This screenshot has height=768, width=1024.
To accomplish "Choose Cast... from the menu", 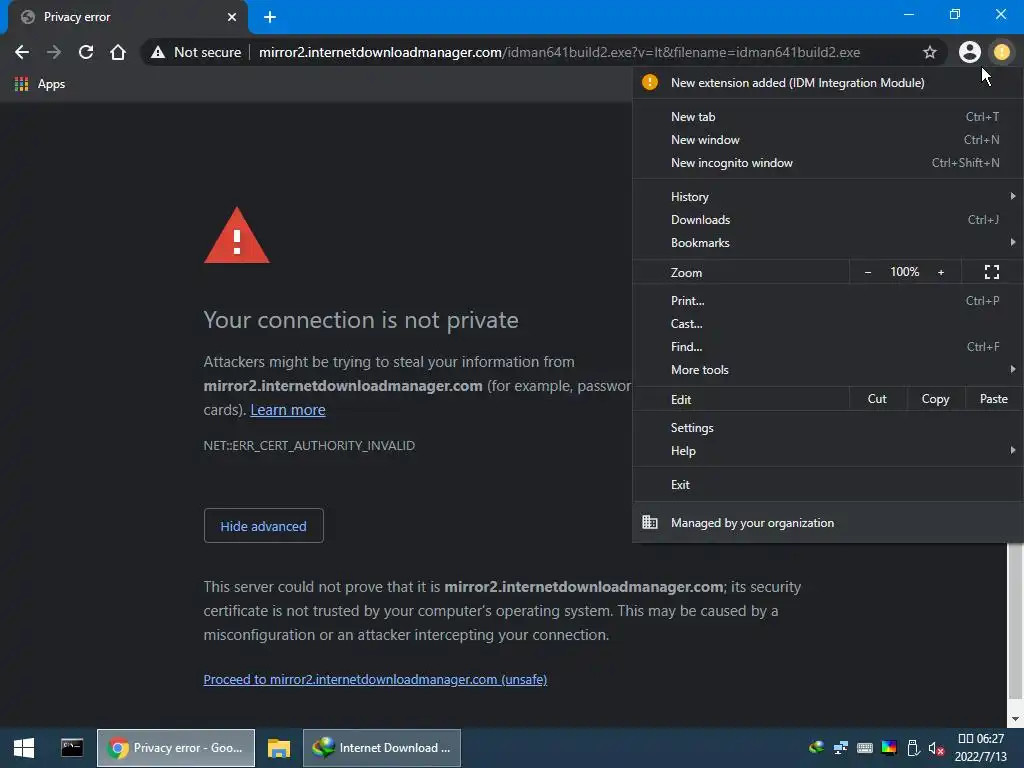I will click(x=828, y=324).
